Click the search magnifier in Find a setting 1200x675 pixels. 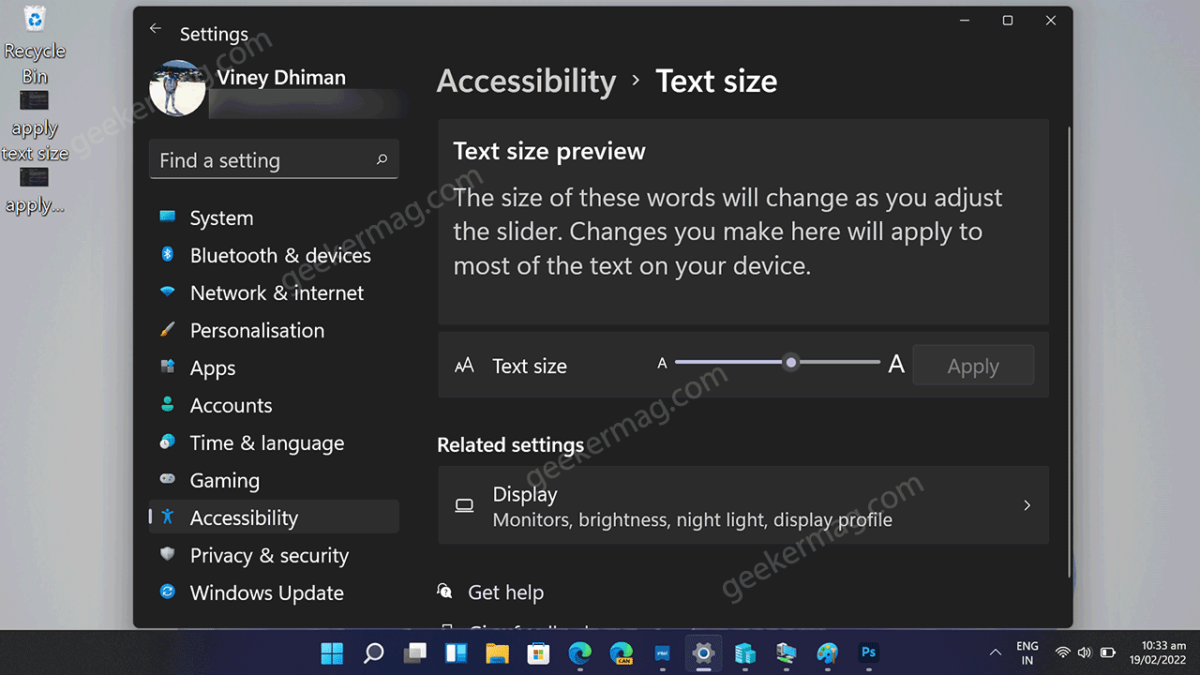click(x=381, y=160)
